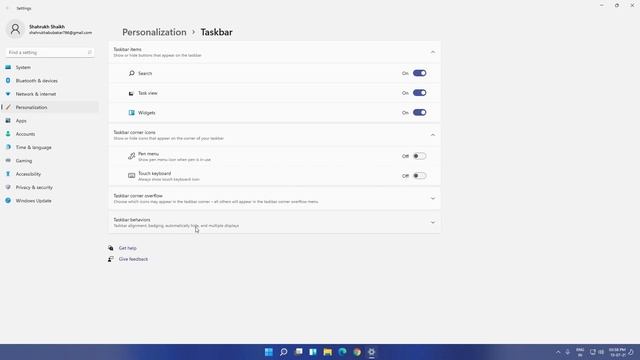This screenshot has width=640, height=360.
Task: Show hidden icons in system tray
Action: pos(558,352)
